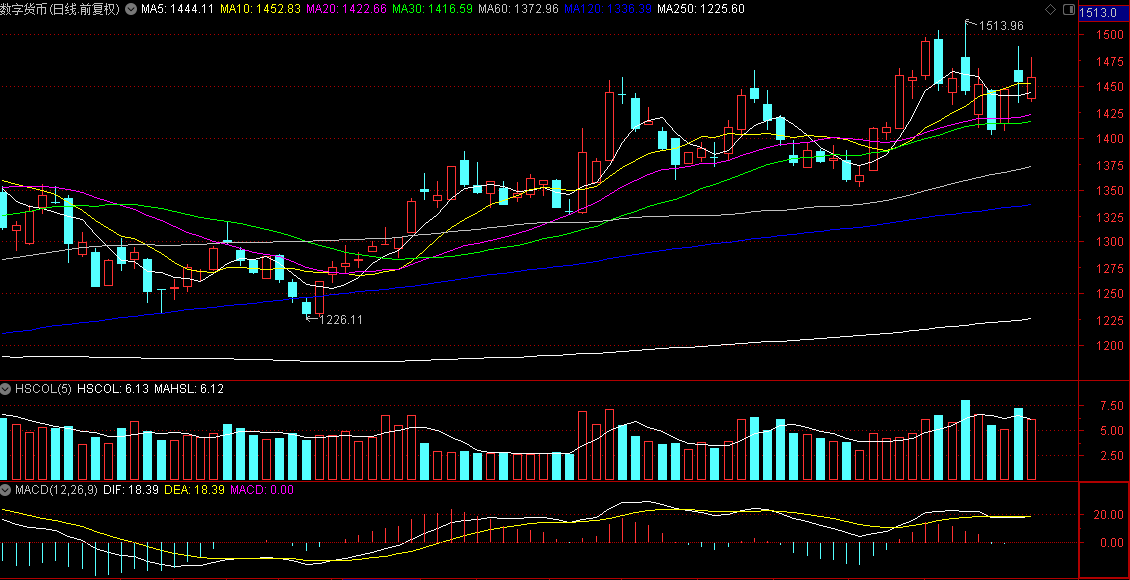
Task: Select the blue MA120 label
Action: pos(608,9)
